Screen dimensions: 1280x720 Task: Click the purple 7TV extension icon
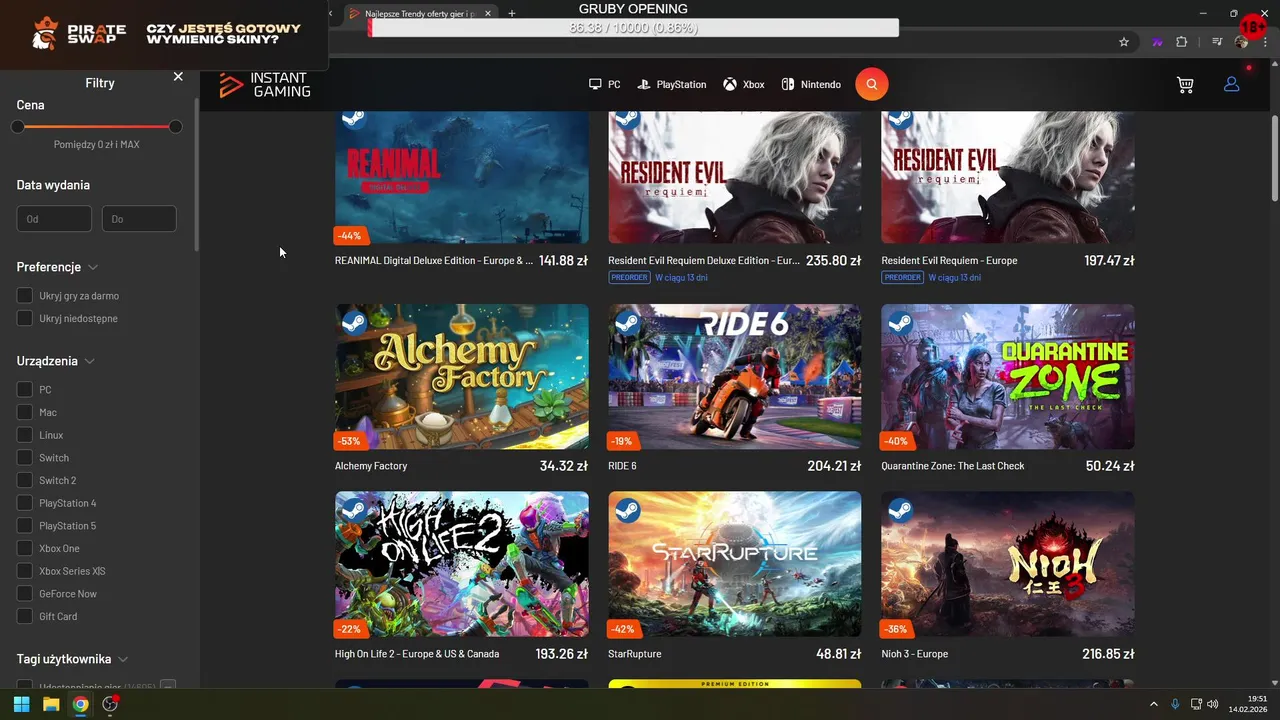coord(1157,42)
